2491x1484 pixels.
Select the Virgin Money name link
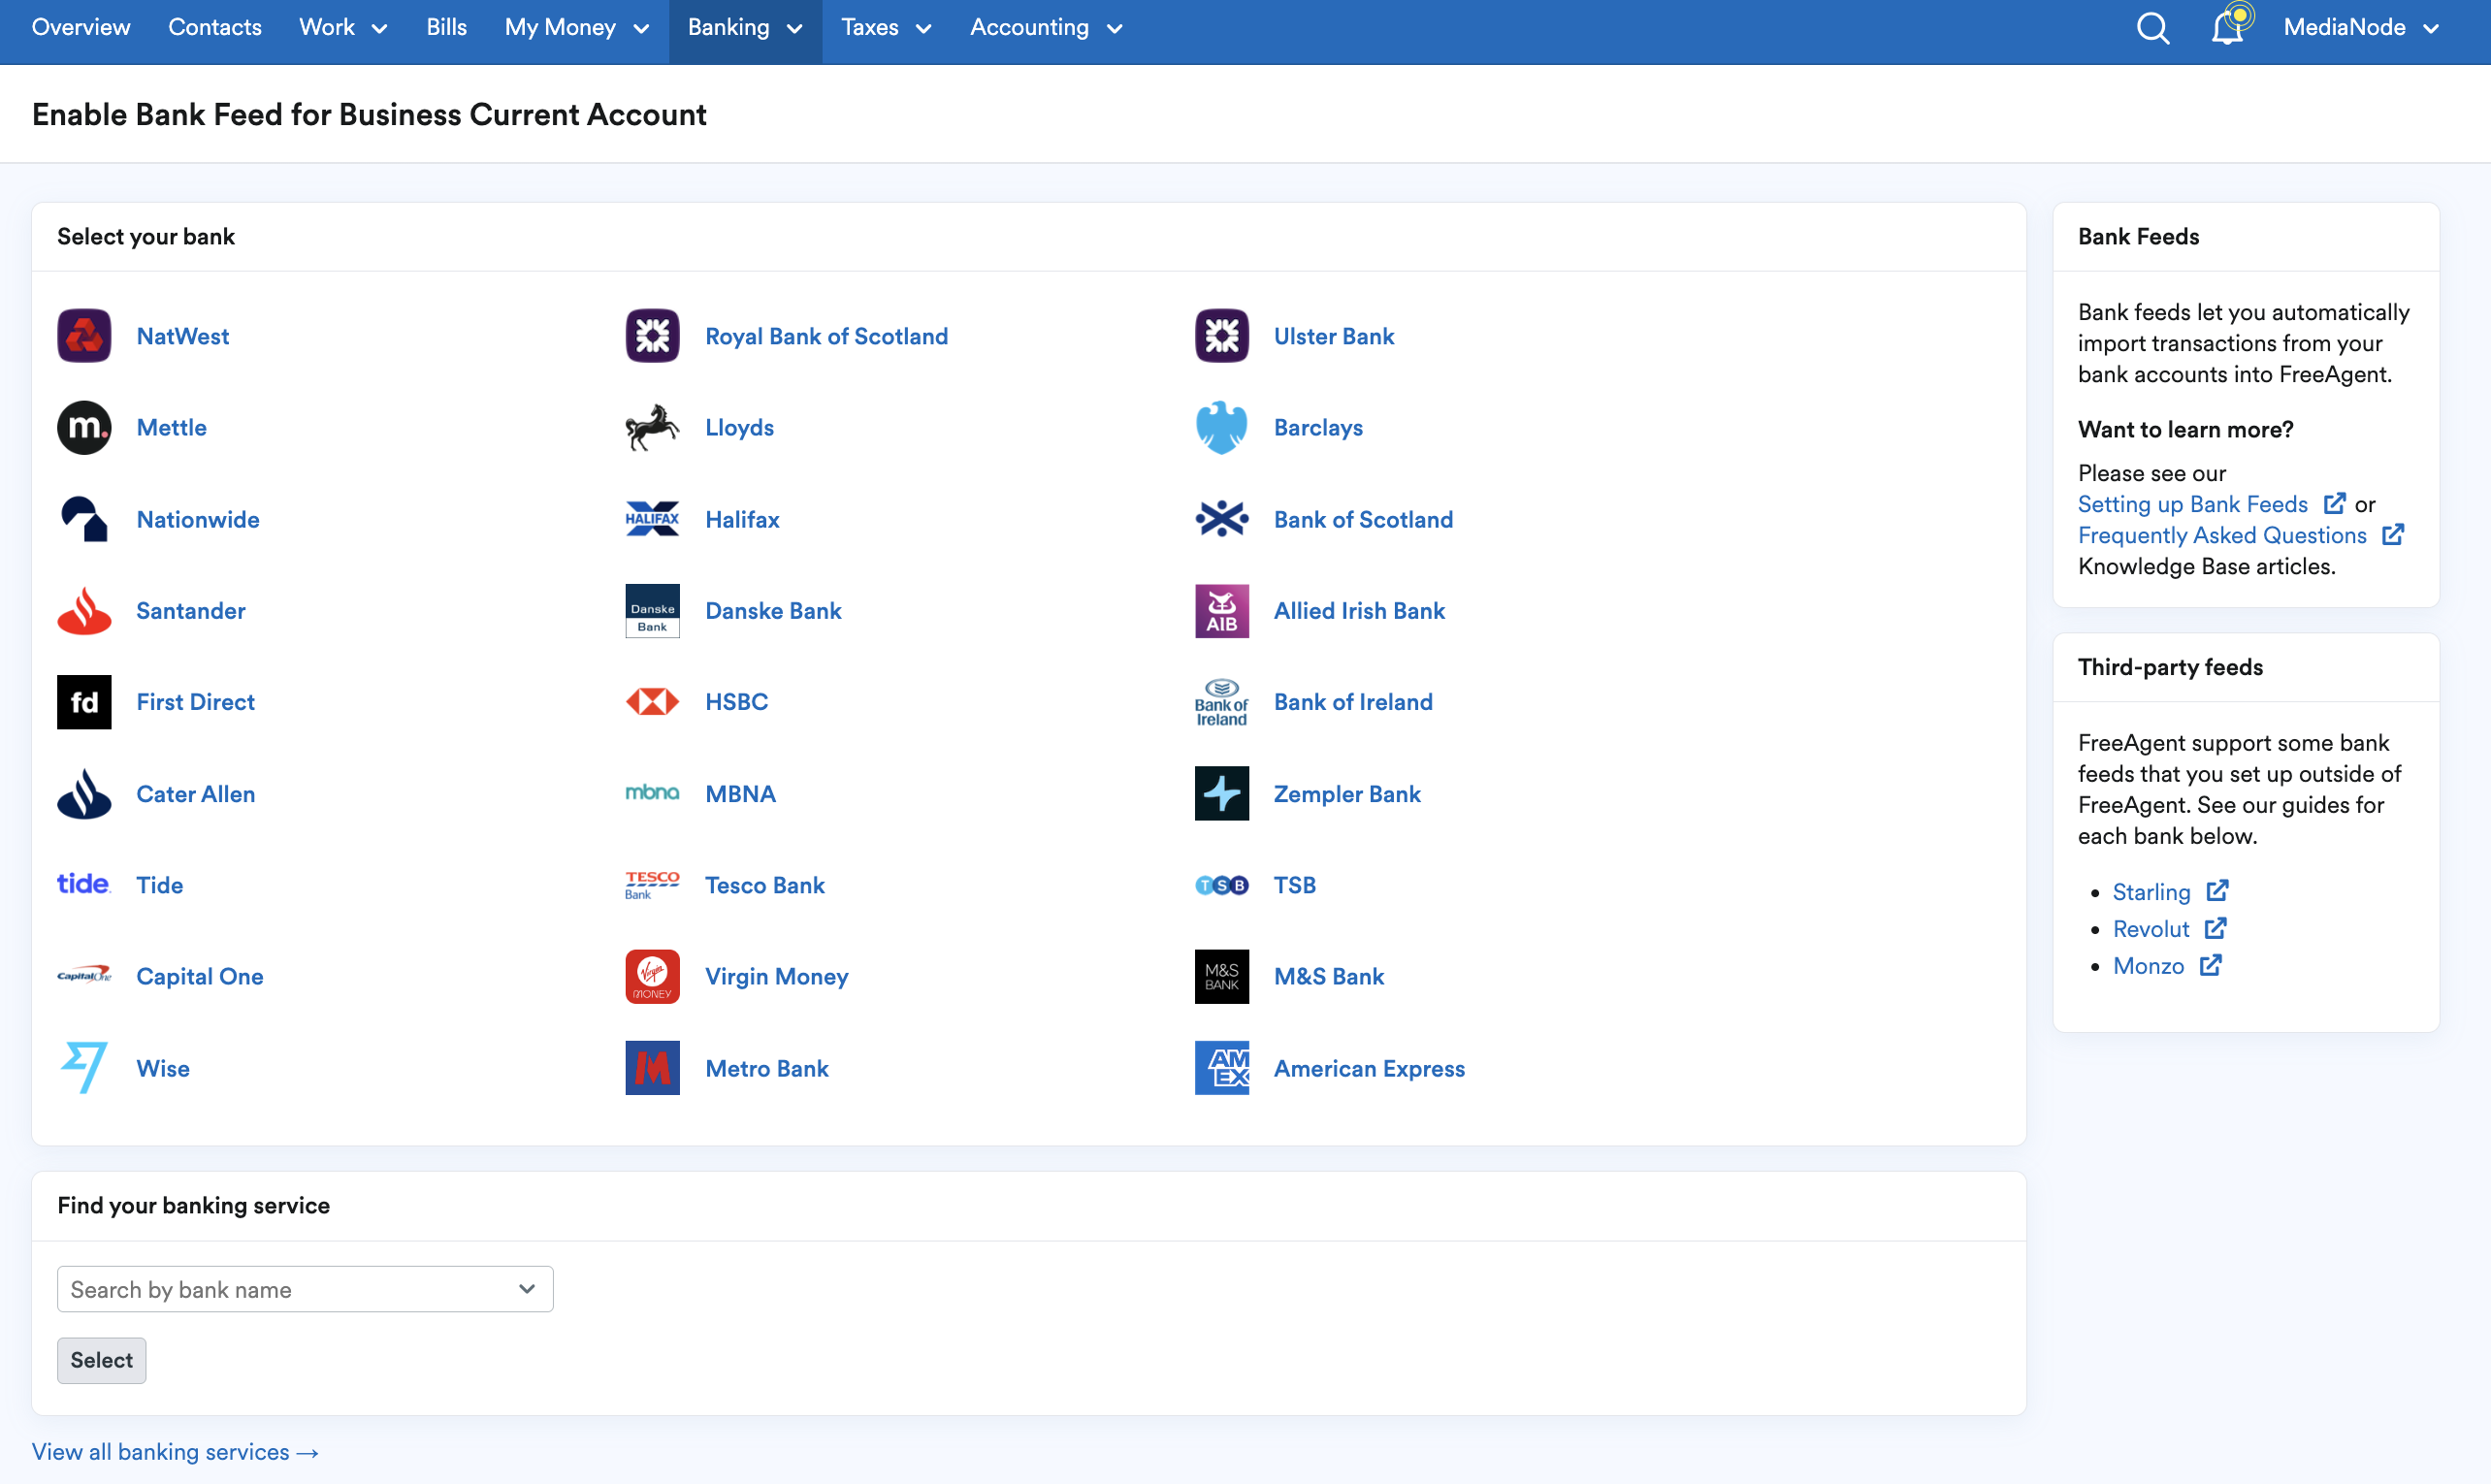(777, 977)
